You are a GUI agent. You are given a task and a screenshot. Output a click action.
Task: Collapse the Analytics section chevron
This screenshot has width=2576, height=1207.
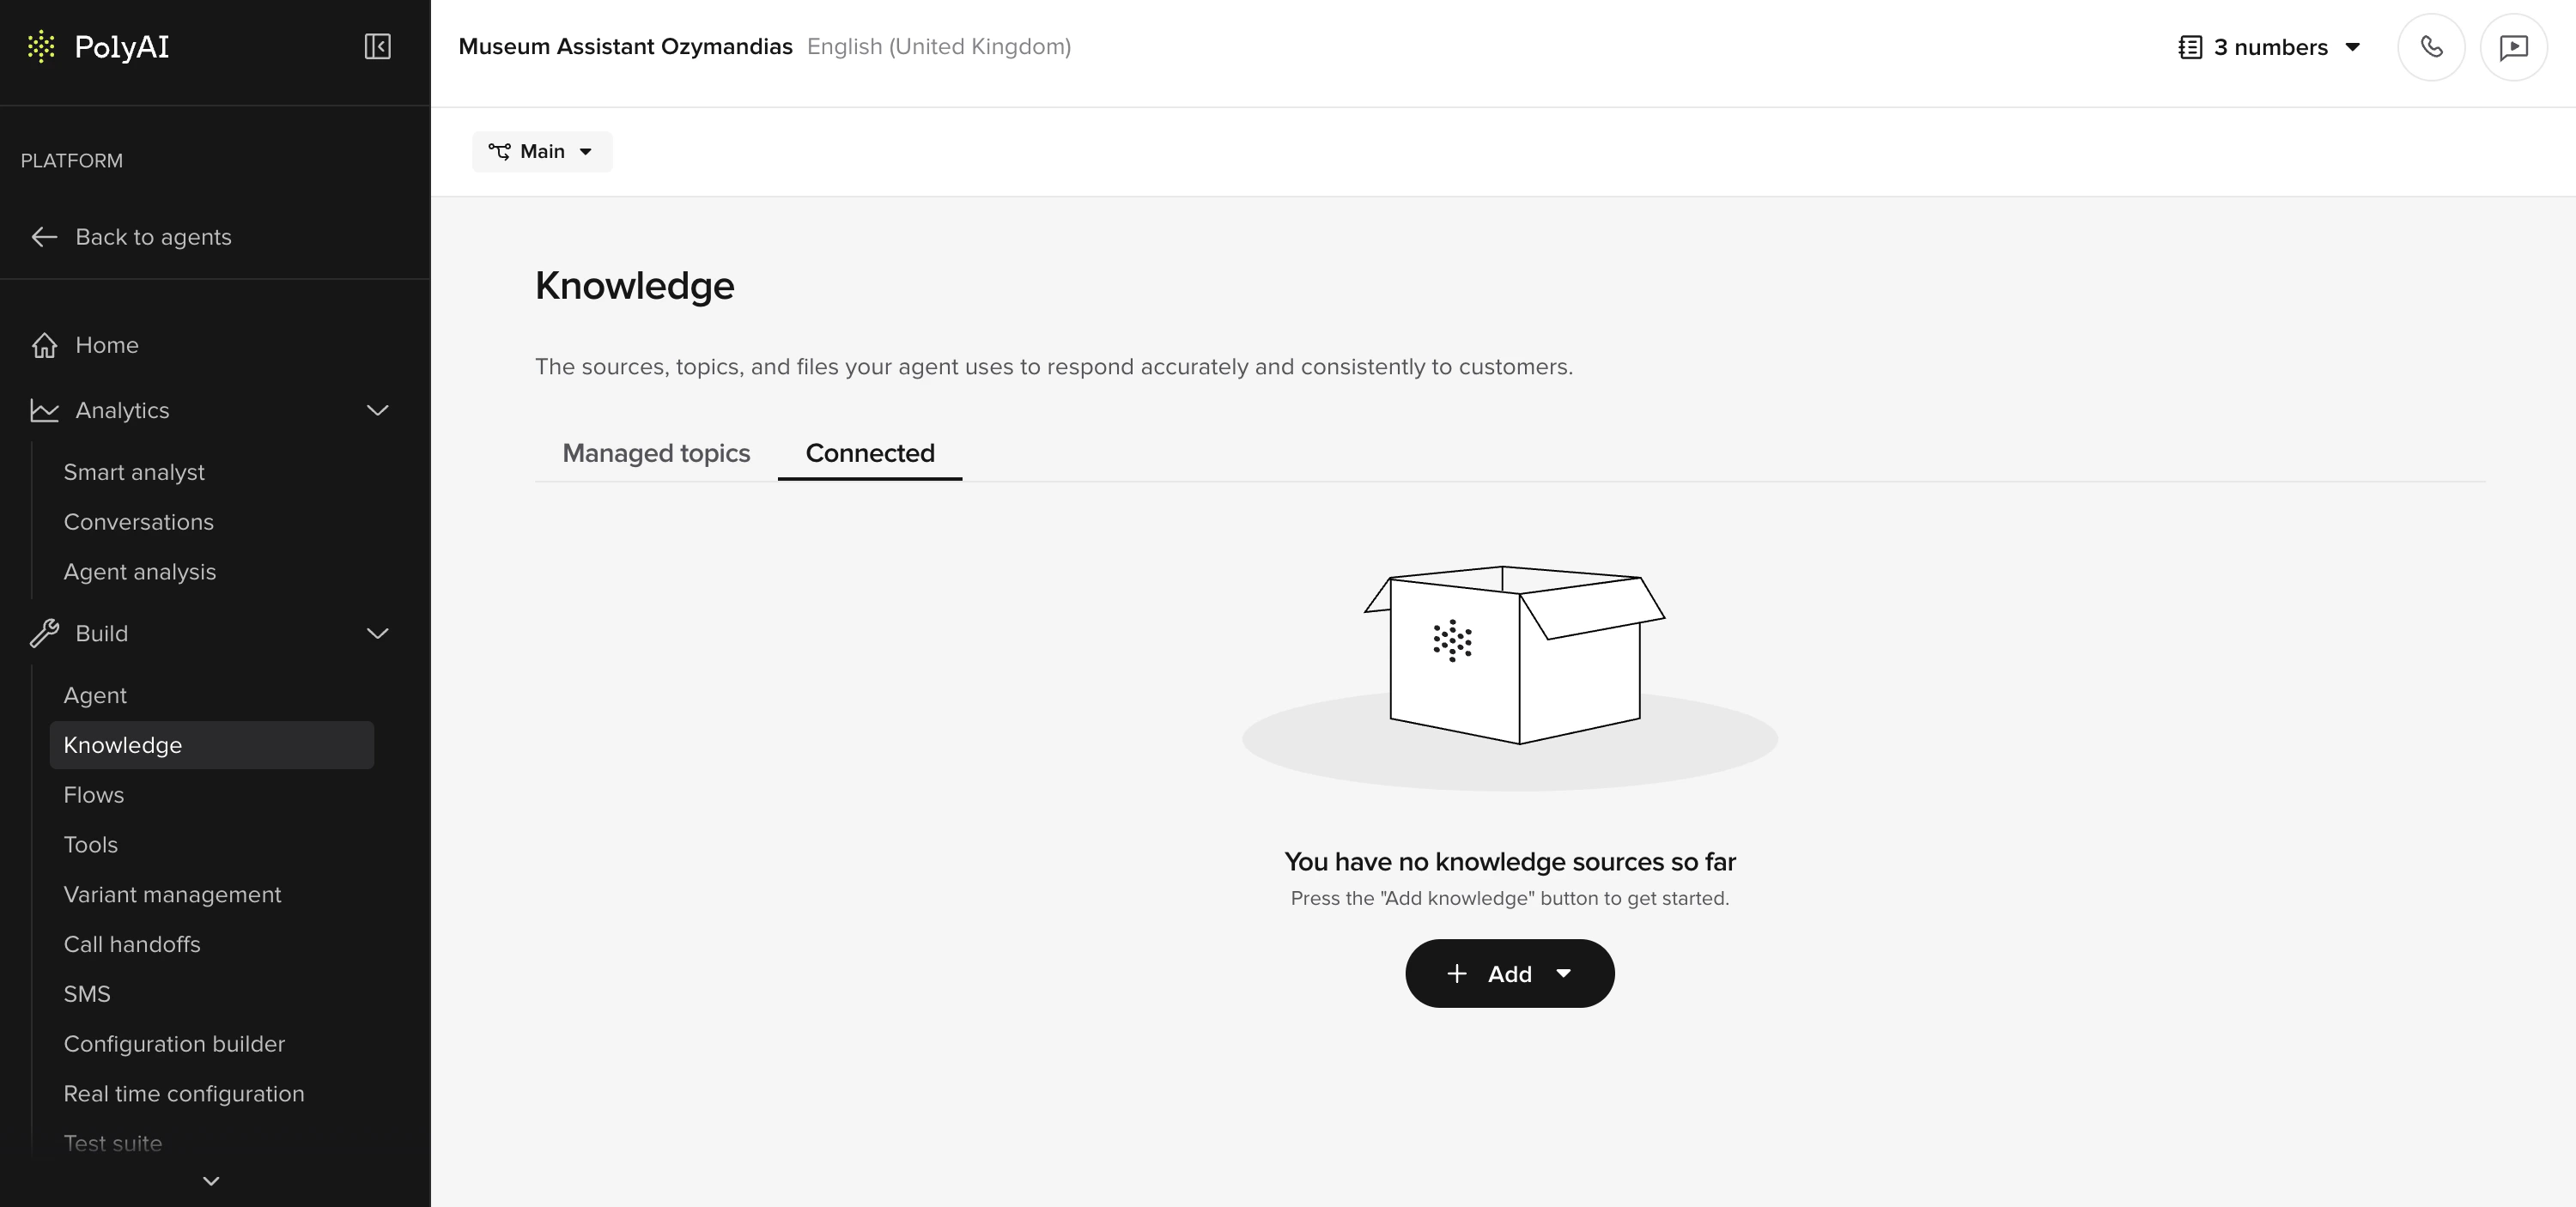(377, 410)
